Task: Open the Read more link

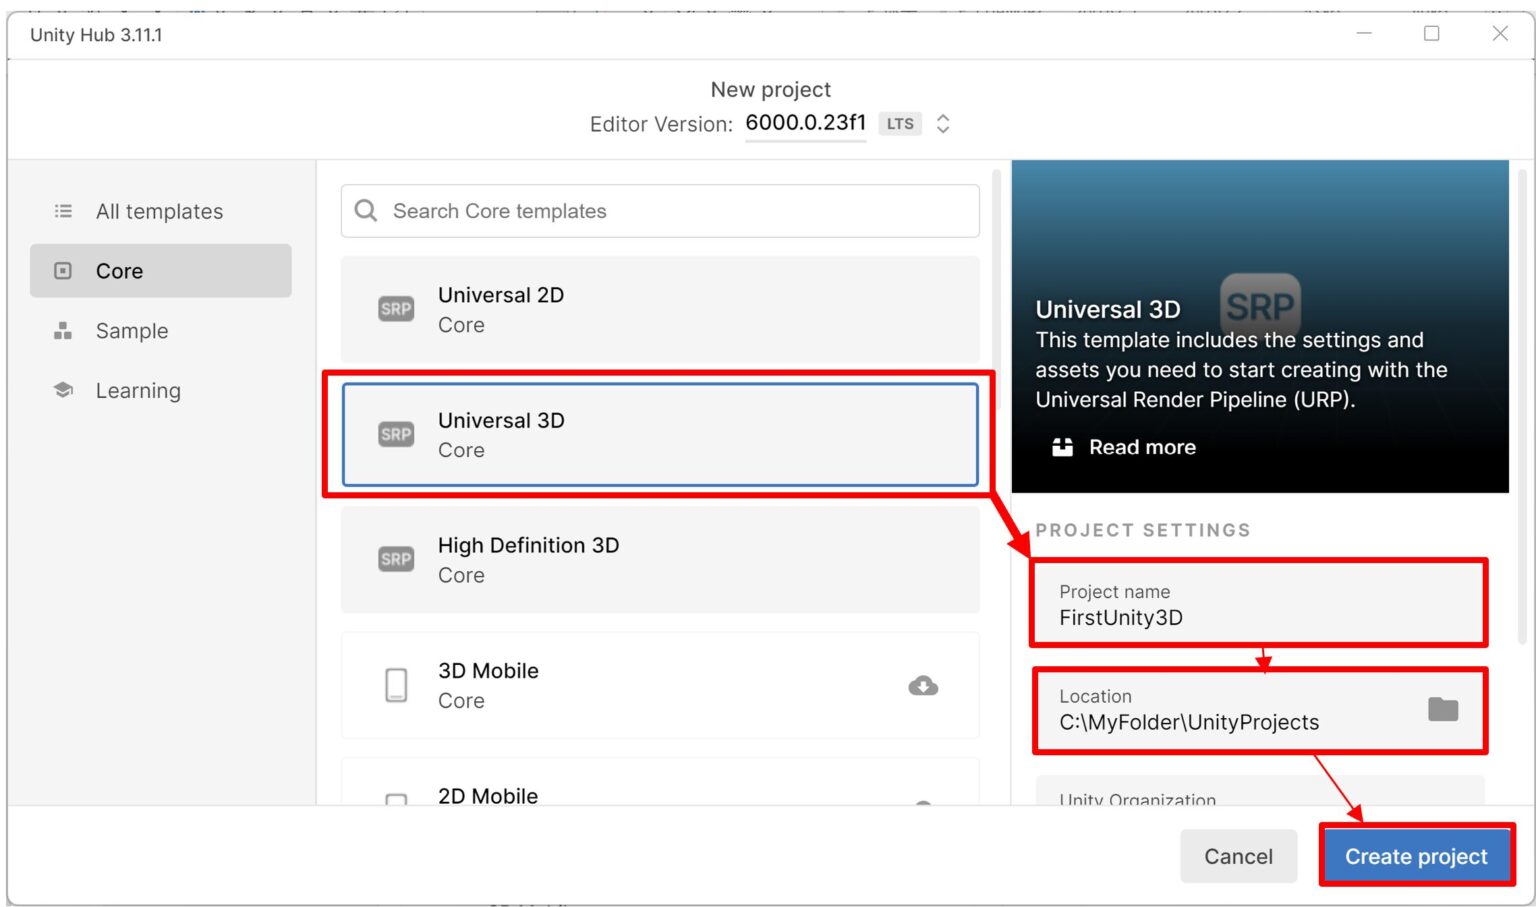Action: pyautogui.click(x=1141, y=447)
